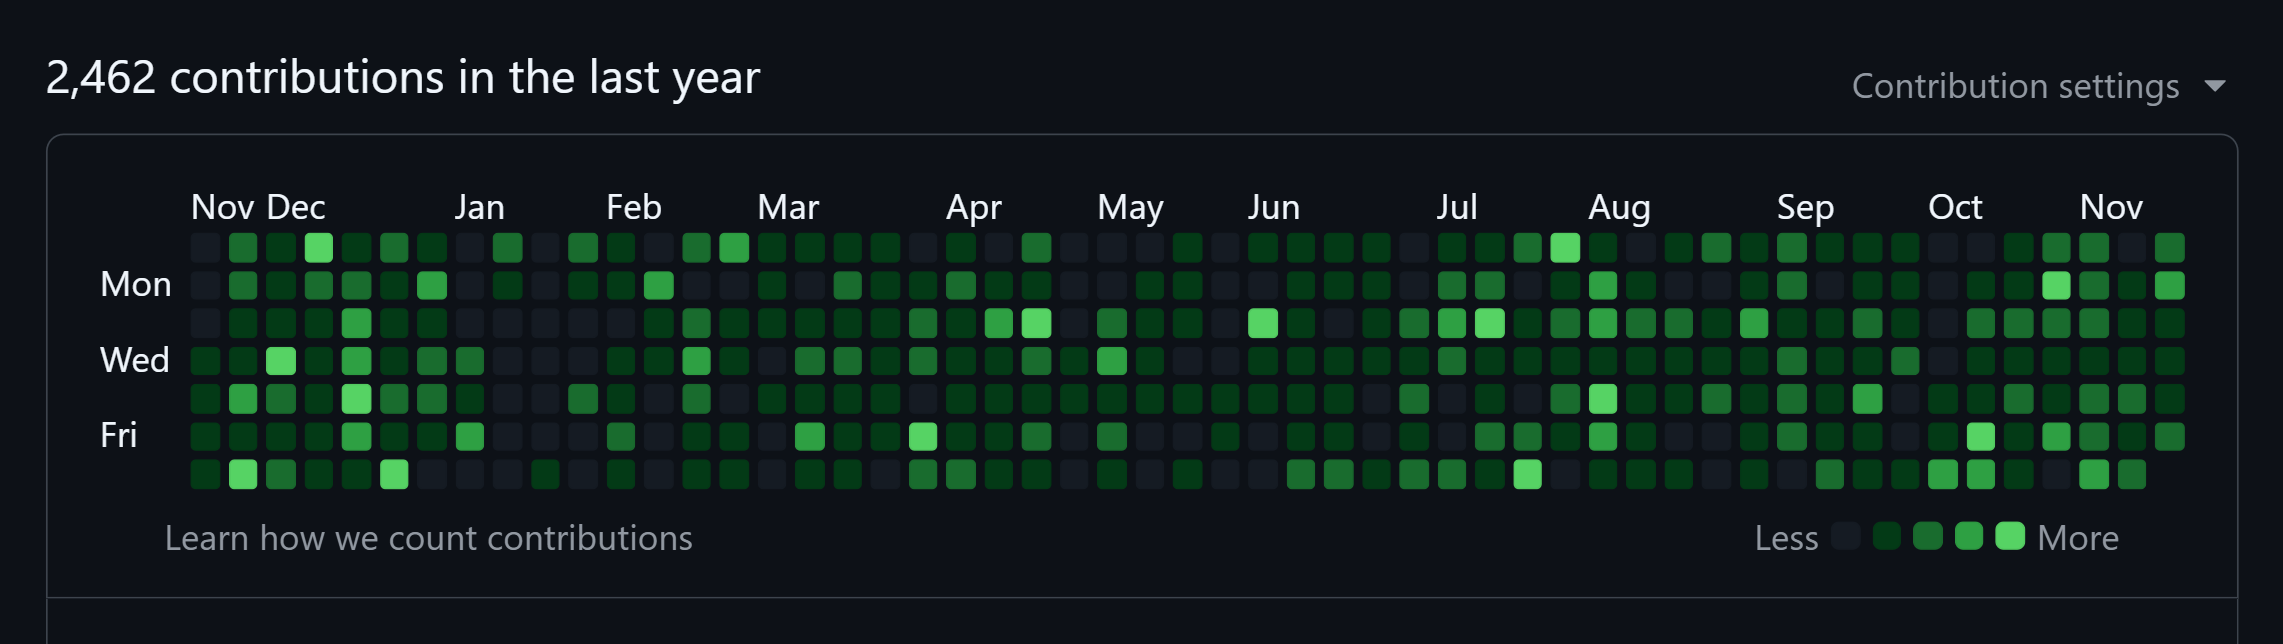Click the Oct month label
2283x644 pixels.
coord(1955,207)
